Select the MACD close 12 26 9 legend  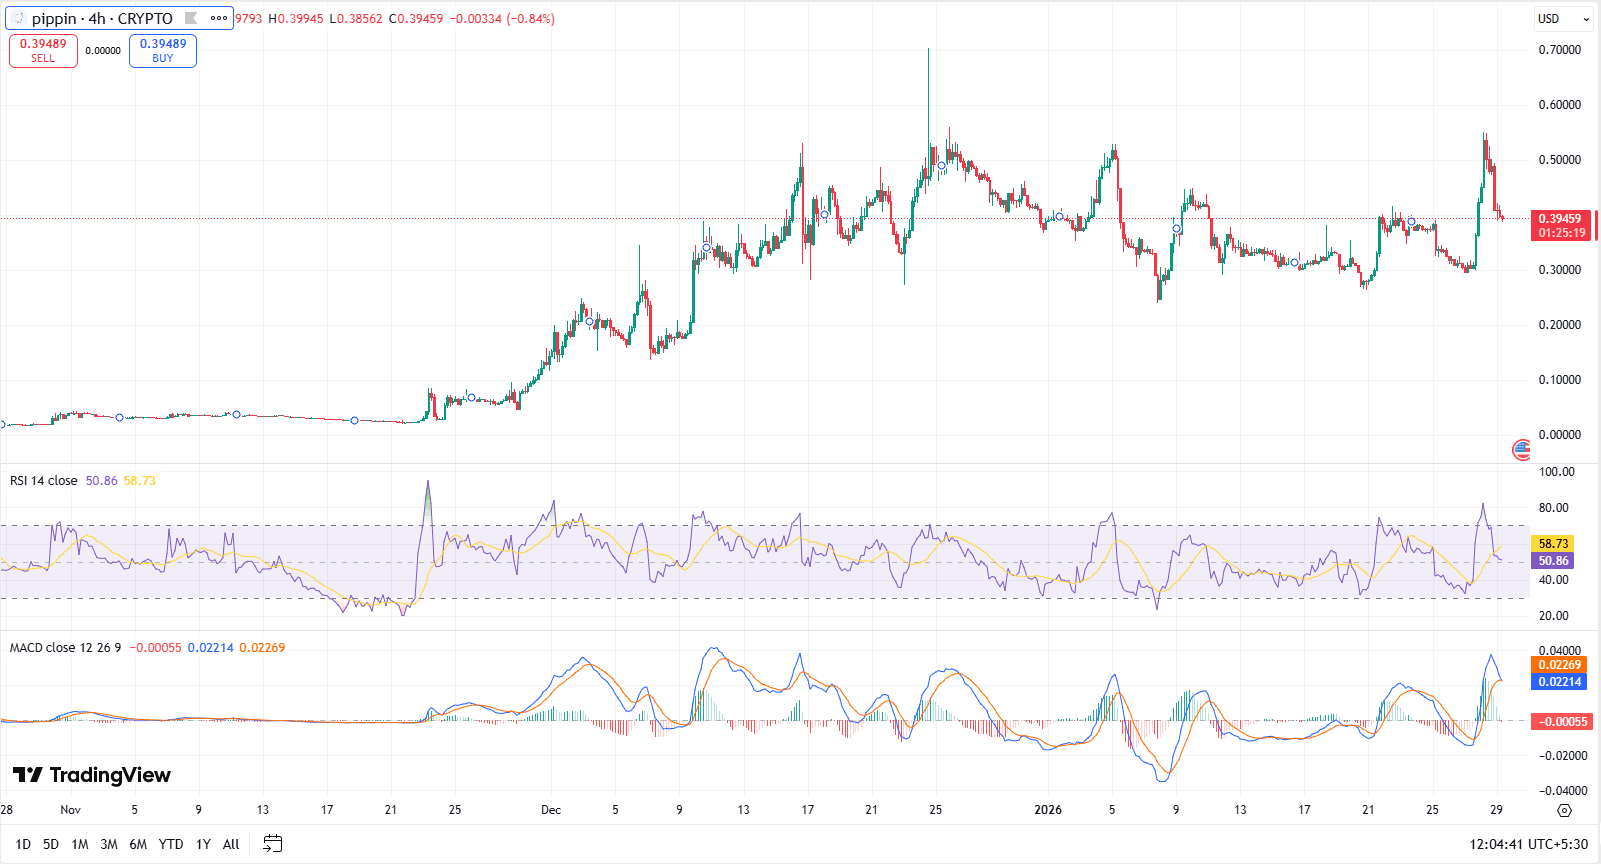coord(65,648)
